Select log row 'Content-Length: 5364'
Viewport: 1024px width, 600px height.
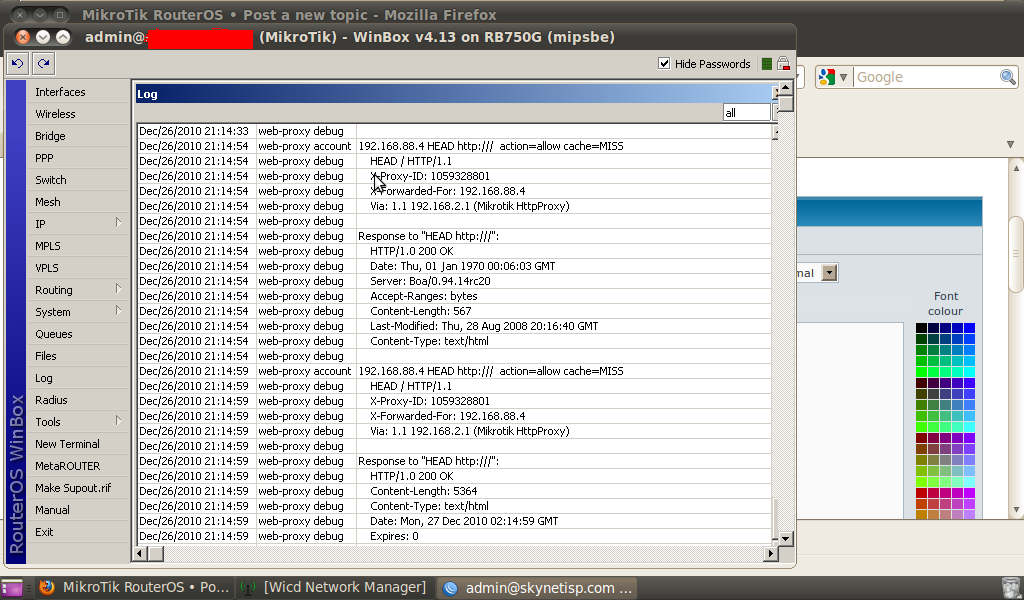pyautogui.click(x=454, y=491)
